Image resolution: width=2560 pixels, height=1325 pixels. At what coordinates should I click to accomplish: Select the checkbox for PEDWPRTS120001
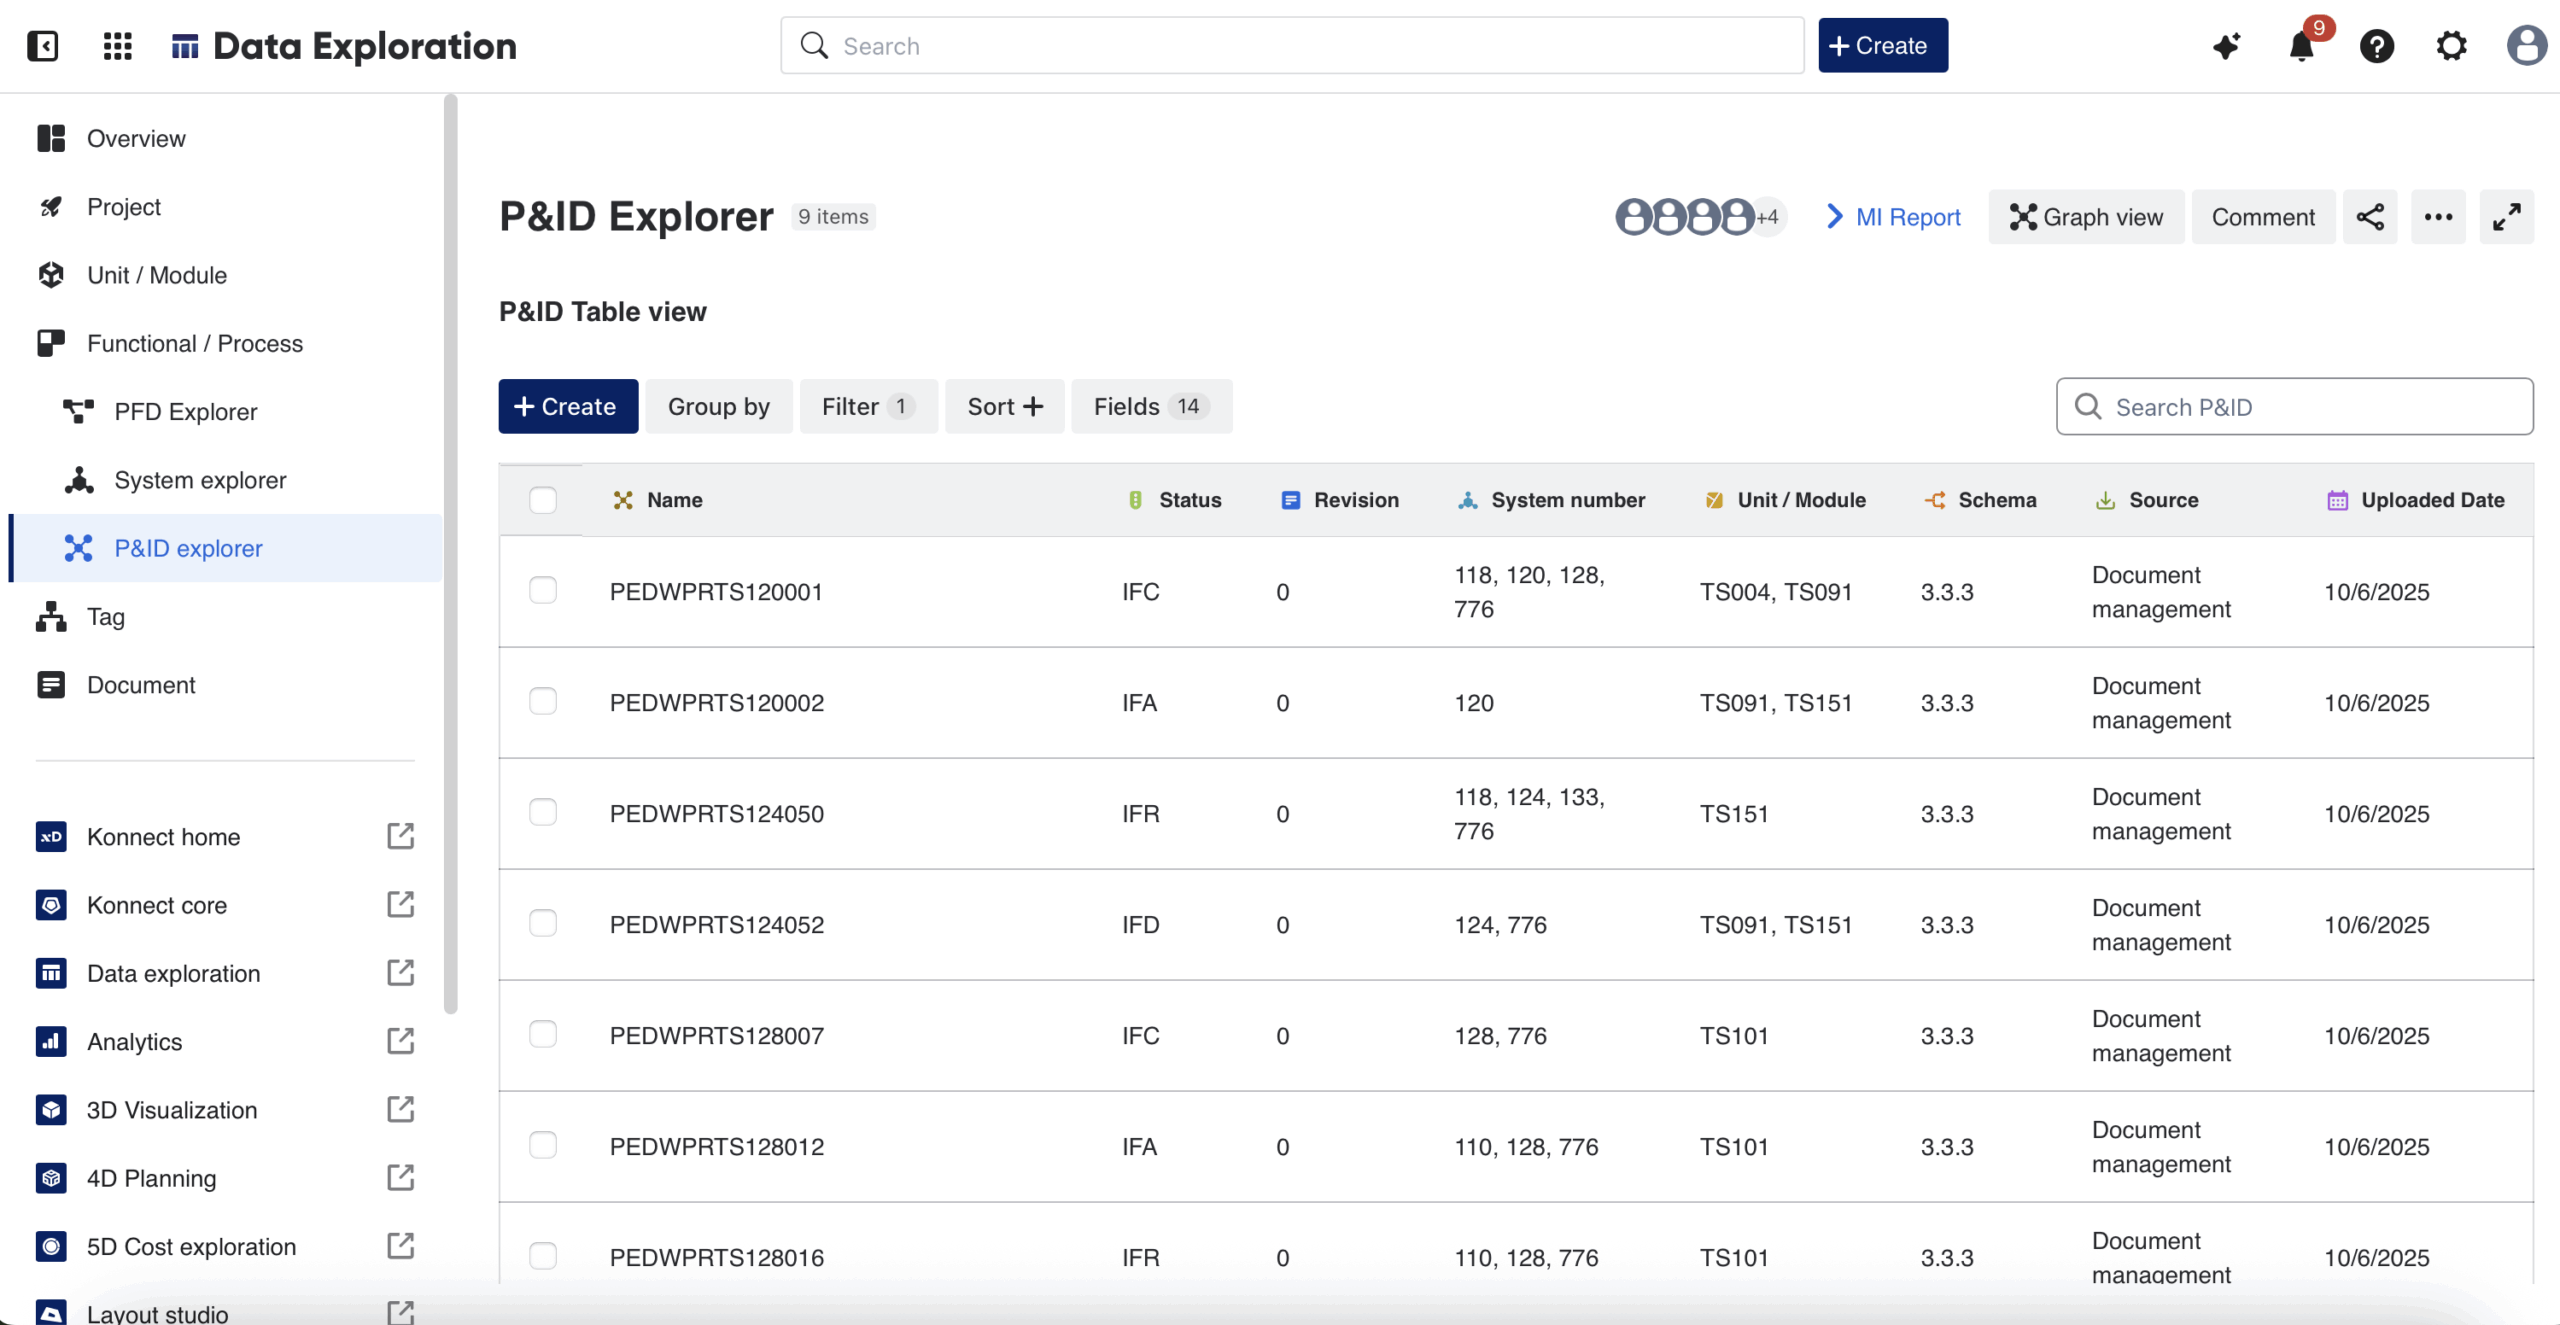click(543, 590)
